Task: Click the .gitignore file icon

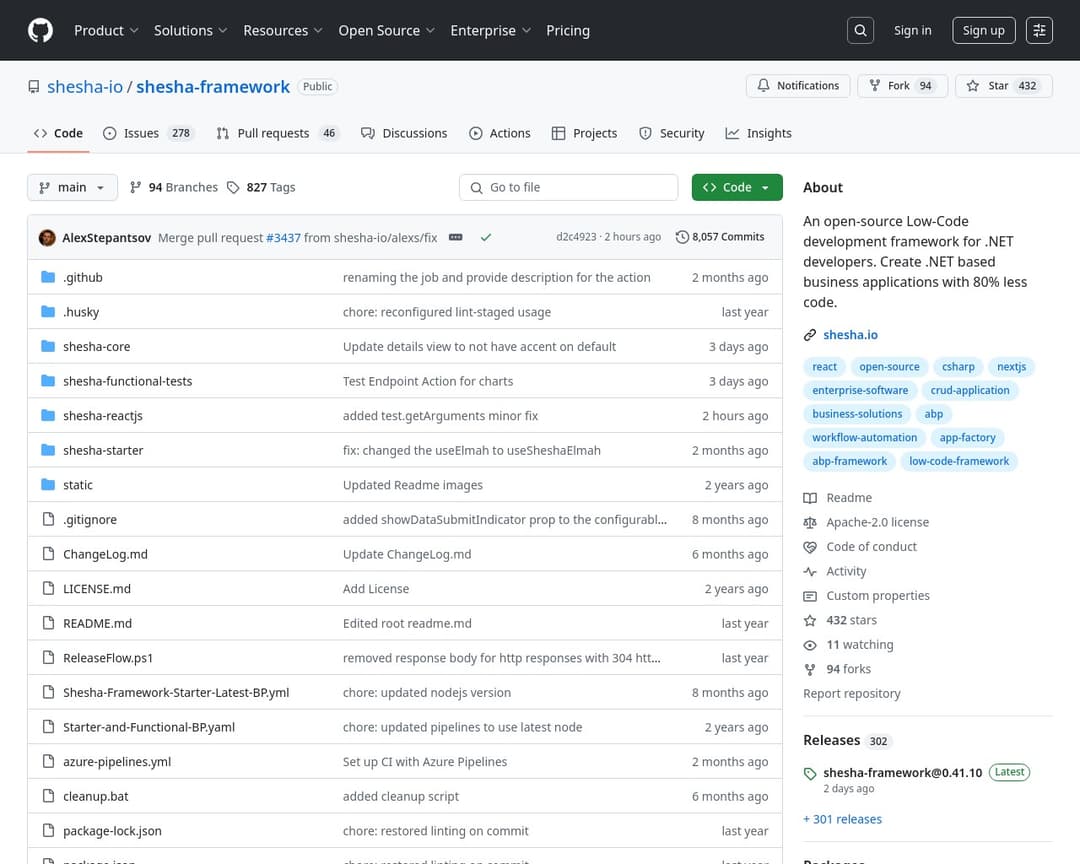Action: [x=48, y=519]
